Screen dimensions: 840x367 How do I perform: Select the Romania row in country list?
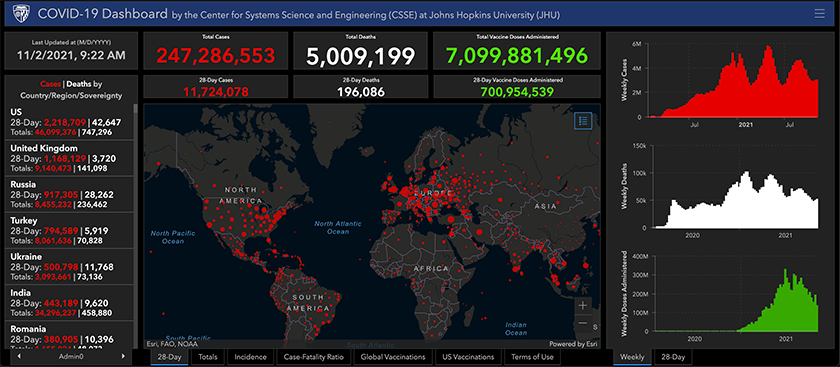click(x=69, y=335)
